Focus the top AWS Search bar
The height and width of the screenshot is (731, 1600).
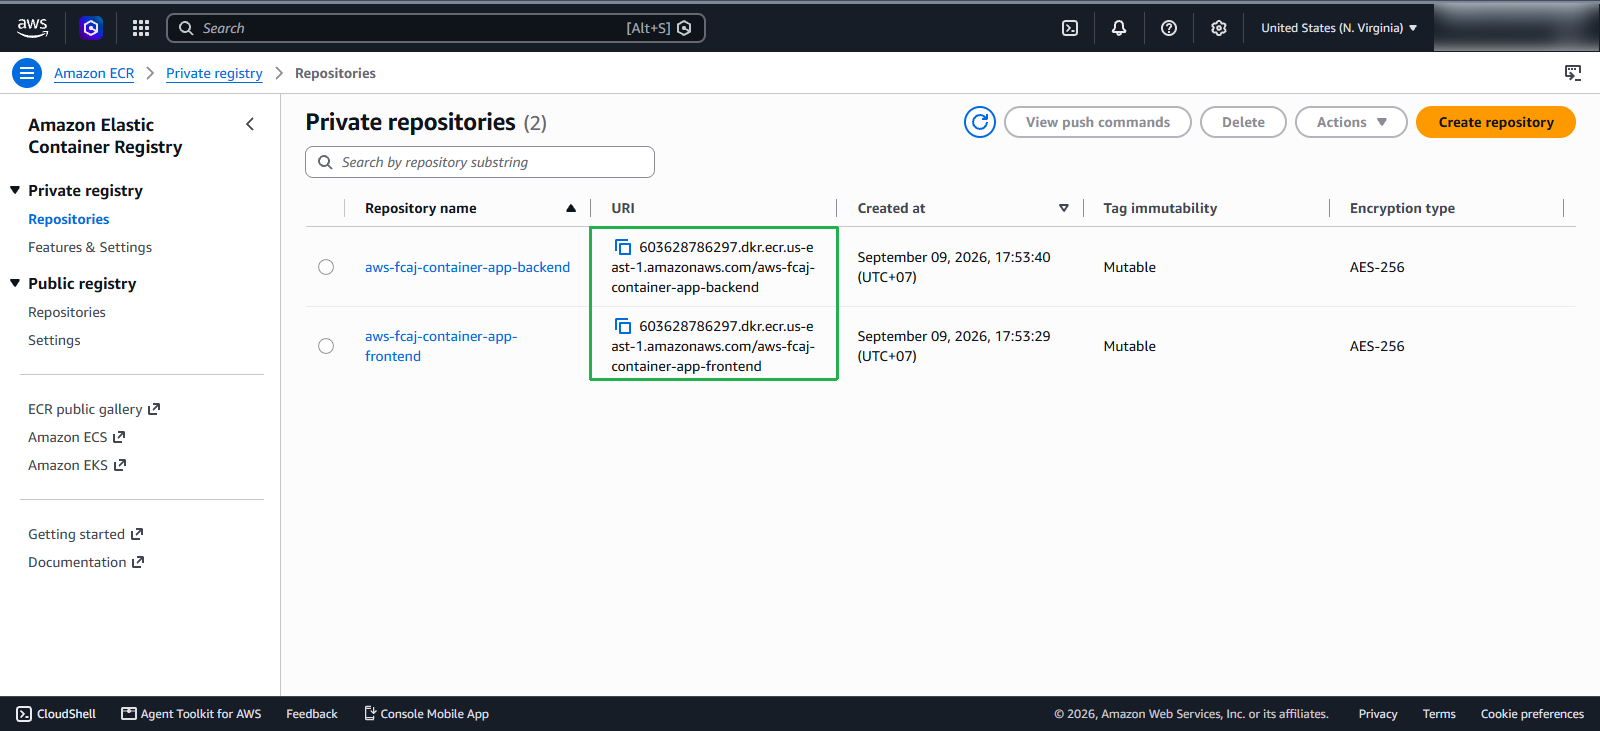point(436,28)
